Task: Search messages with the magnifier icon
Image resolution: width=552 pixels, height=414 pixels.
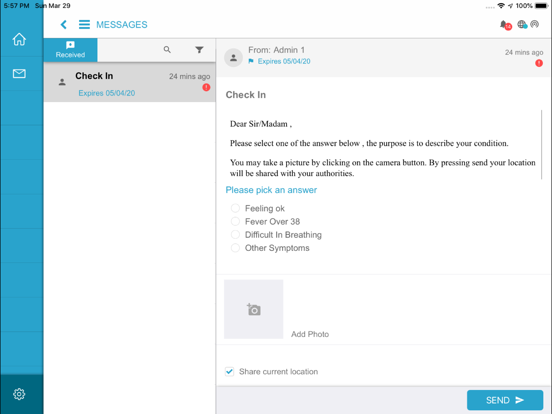Action: 167,50
